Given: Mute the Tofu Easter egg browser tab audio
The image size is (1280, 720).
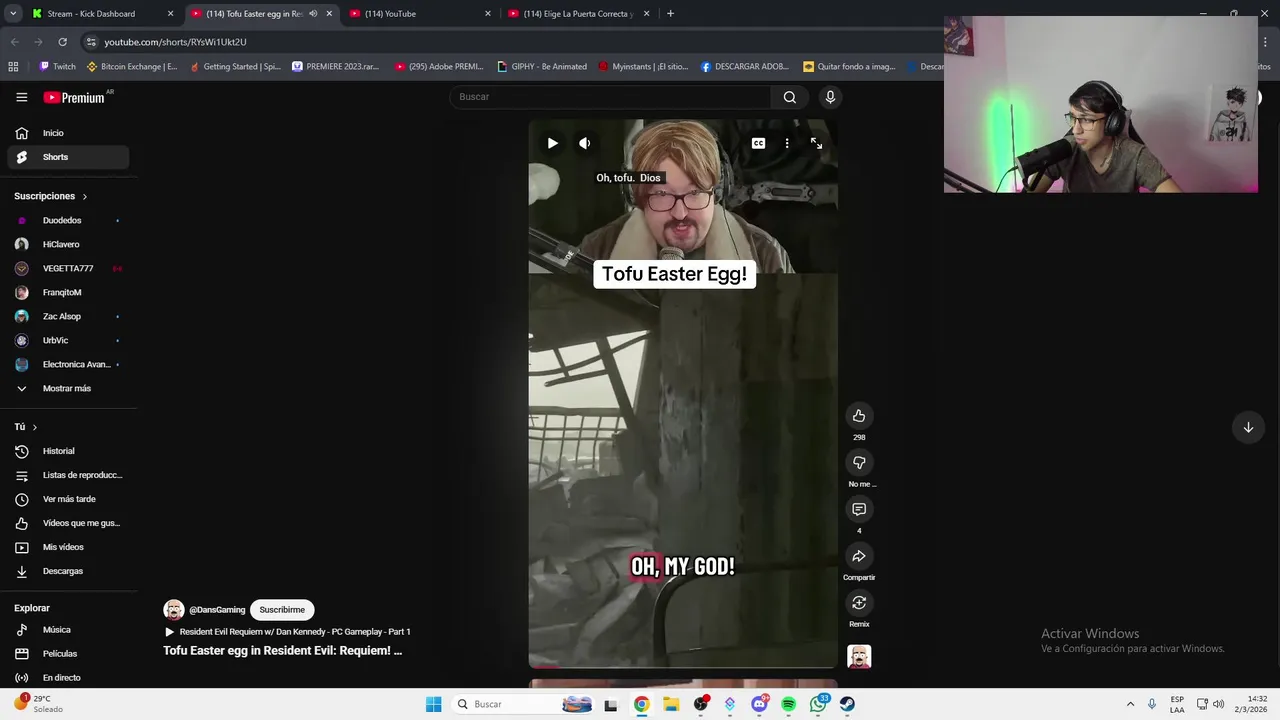Looking at the screenshot, I should (x=313, y=14).
